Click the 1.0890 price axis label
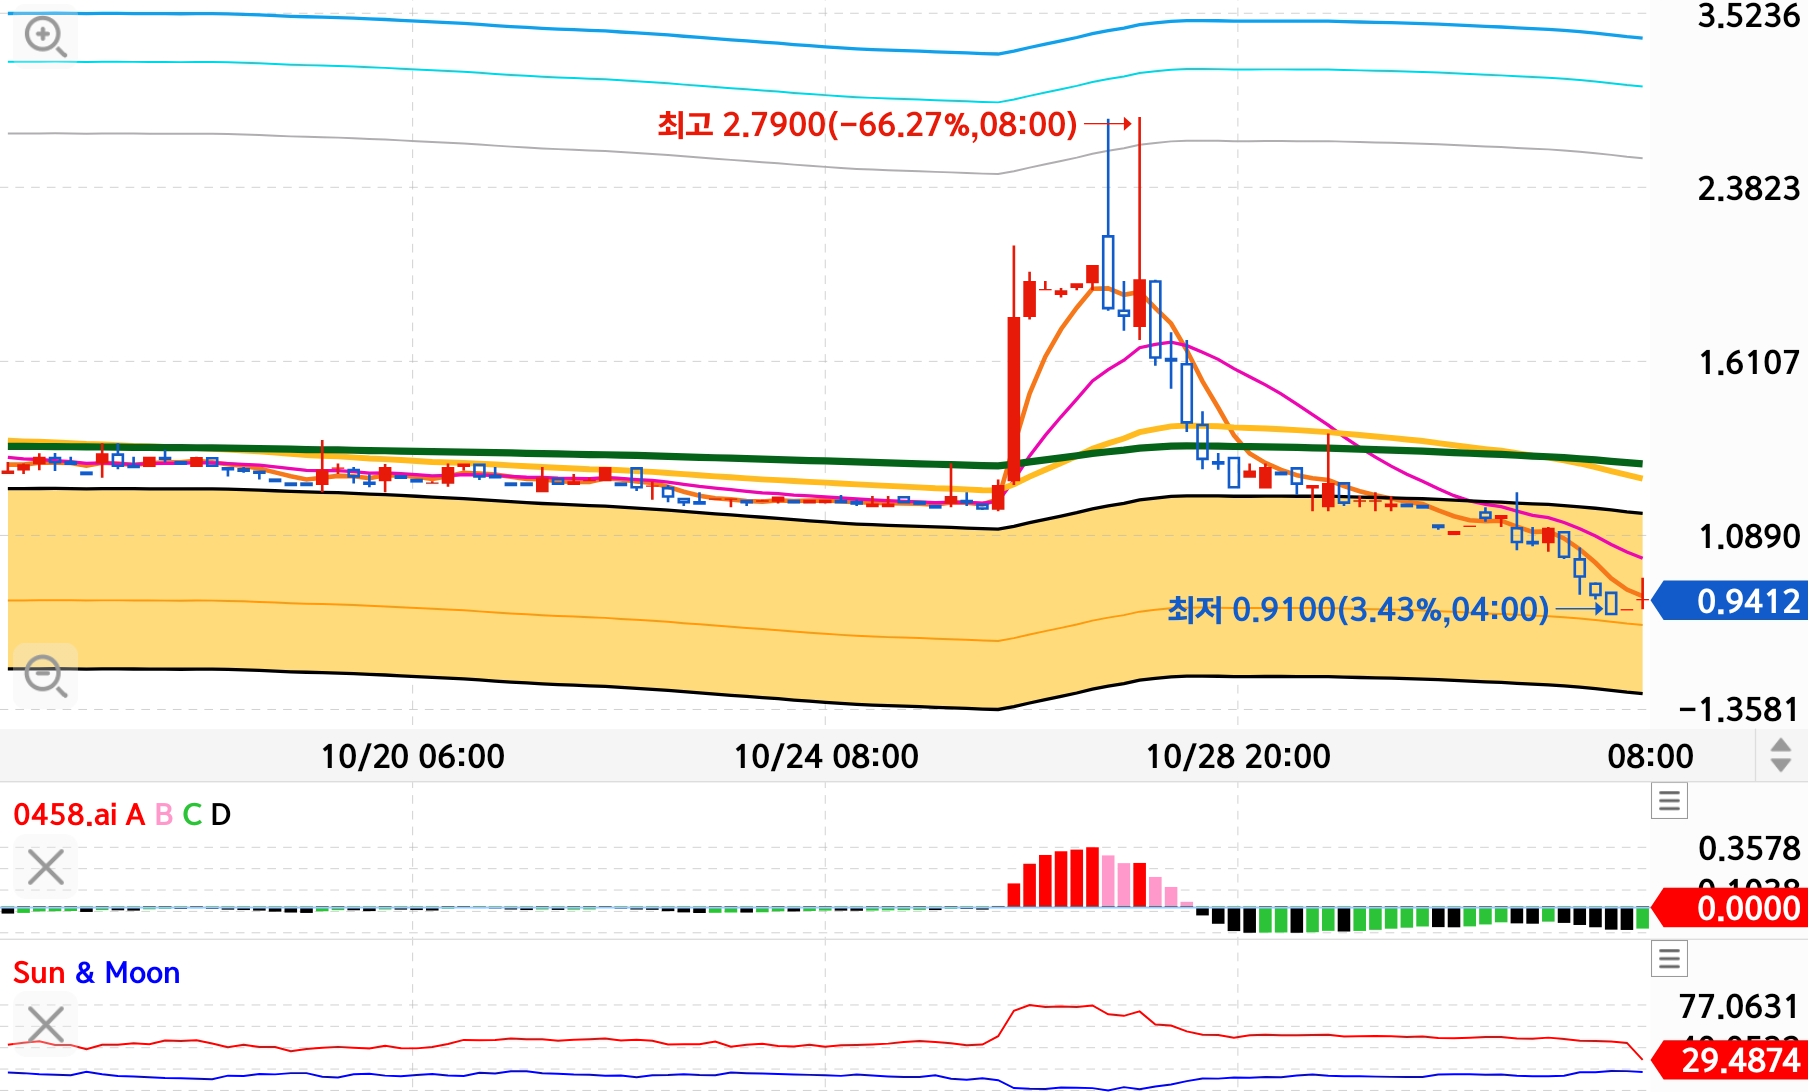Viewport: 1811px width, 1092px height. pos(1748,536)
